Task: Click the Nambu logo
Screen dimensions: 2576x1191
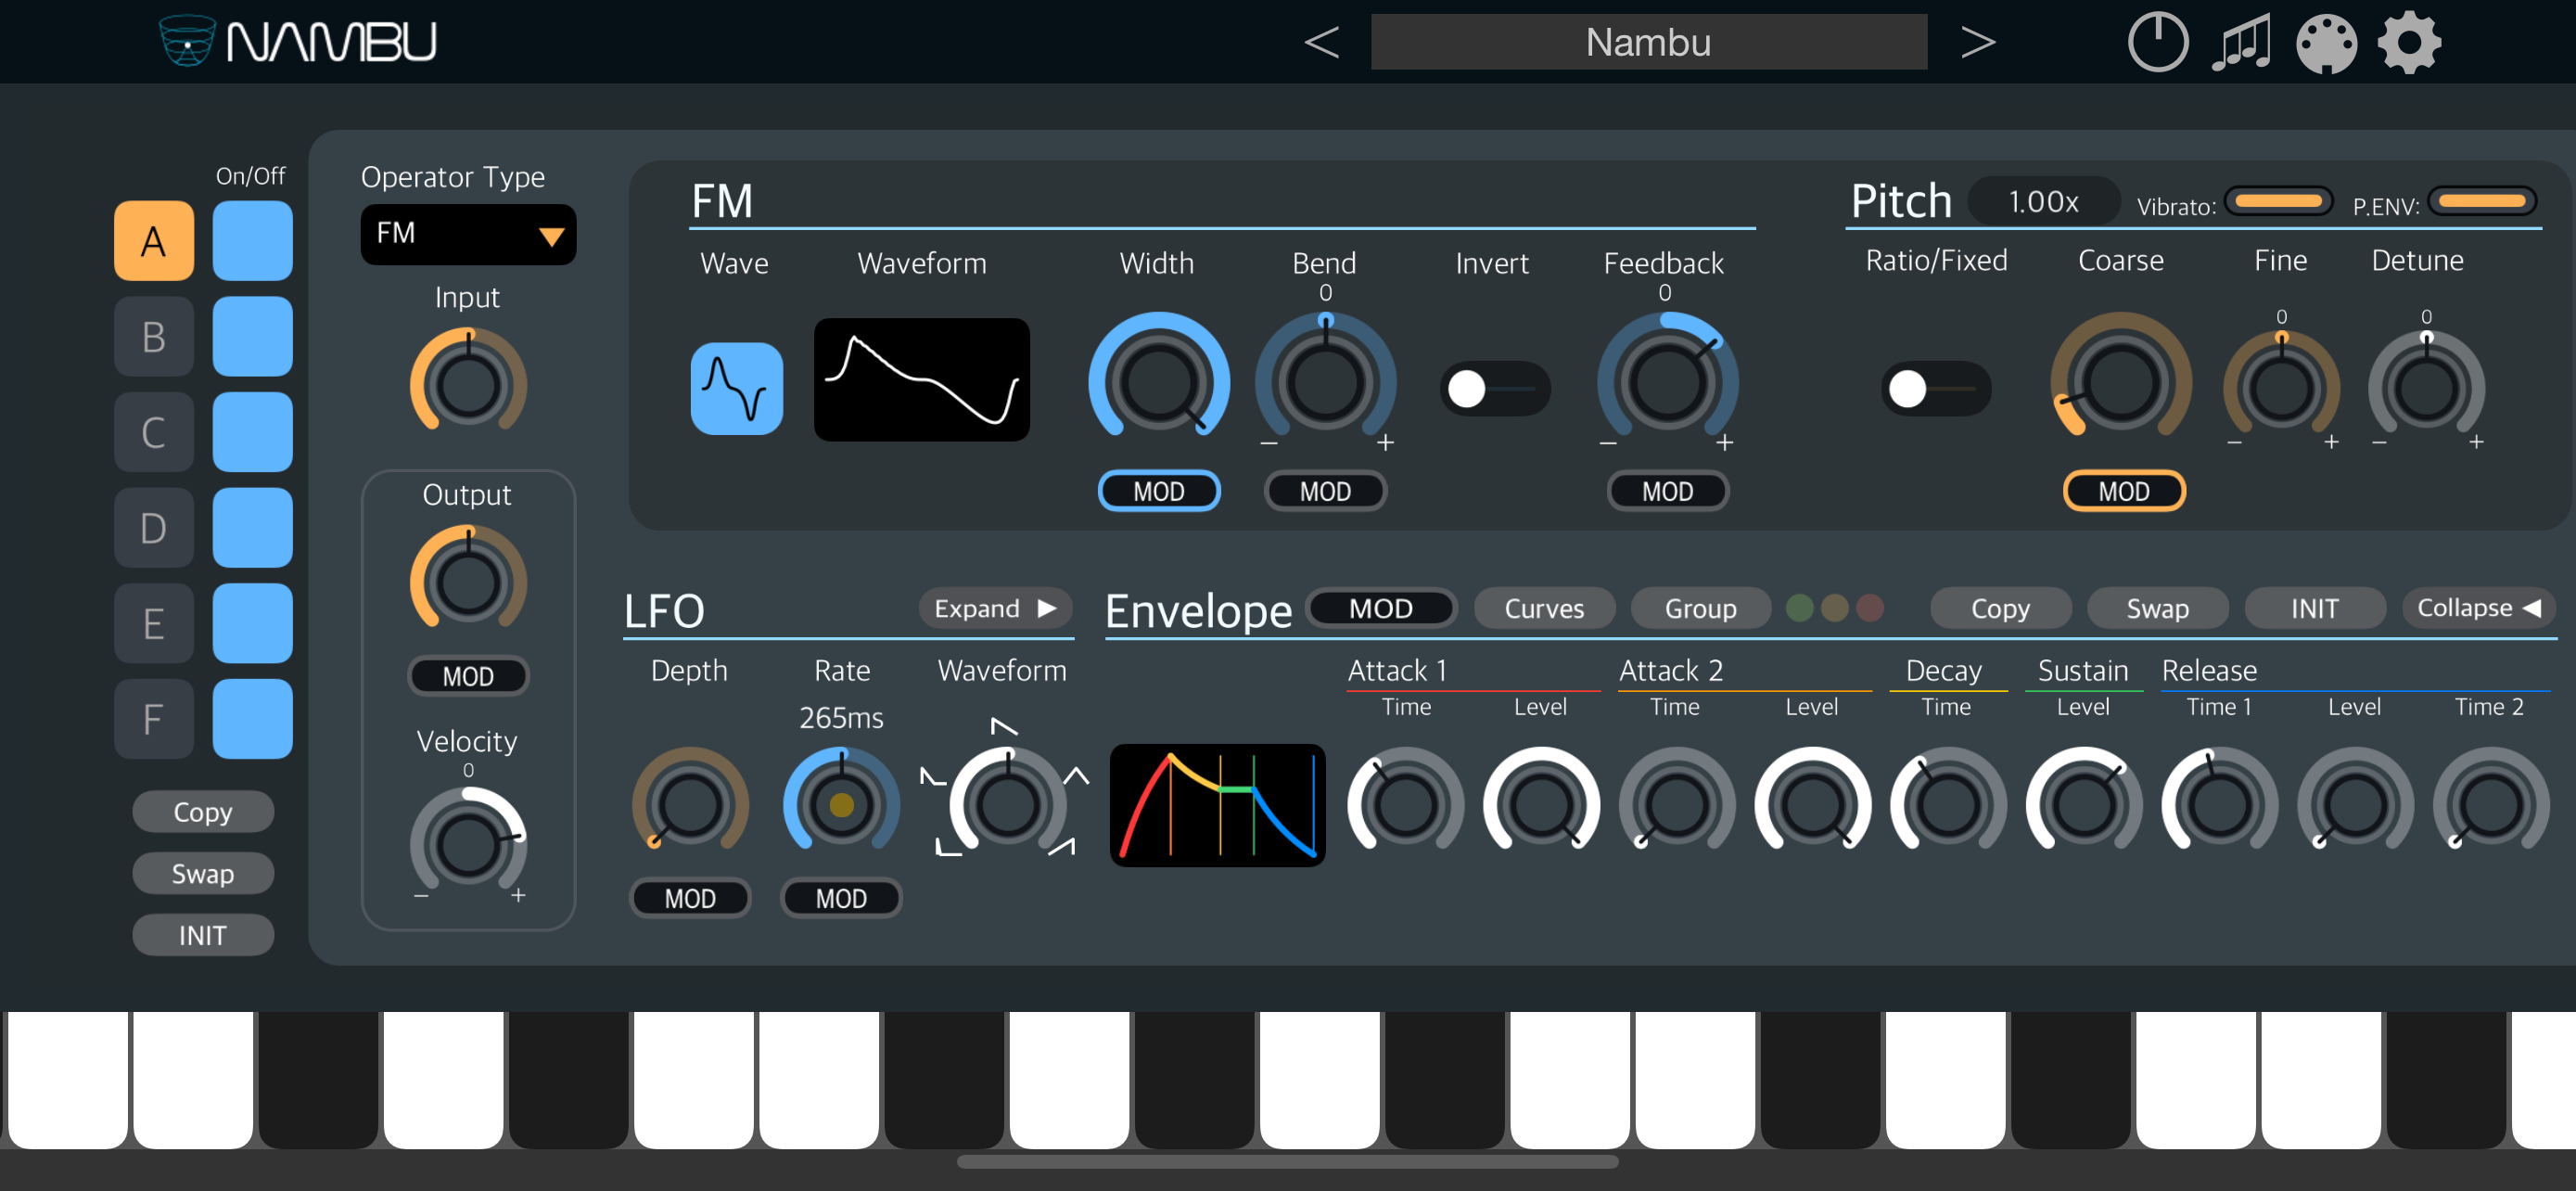Action: point(297,41)
